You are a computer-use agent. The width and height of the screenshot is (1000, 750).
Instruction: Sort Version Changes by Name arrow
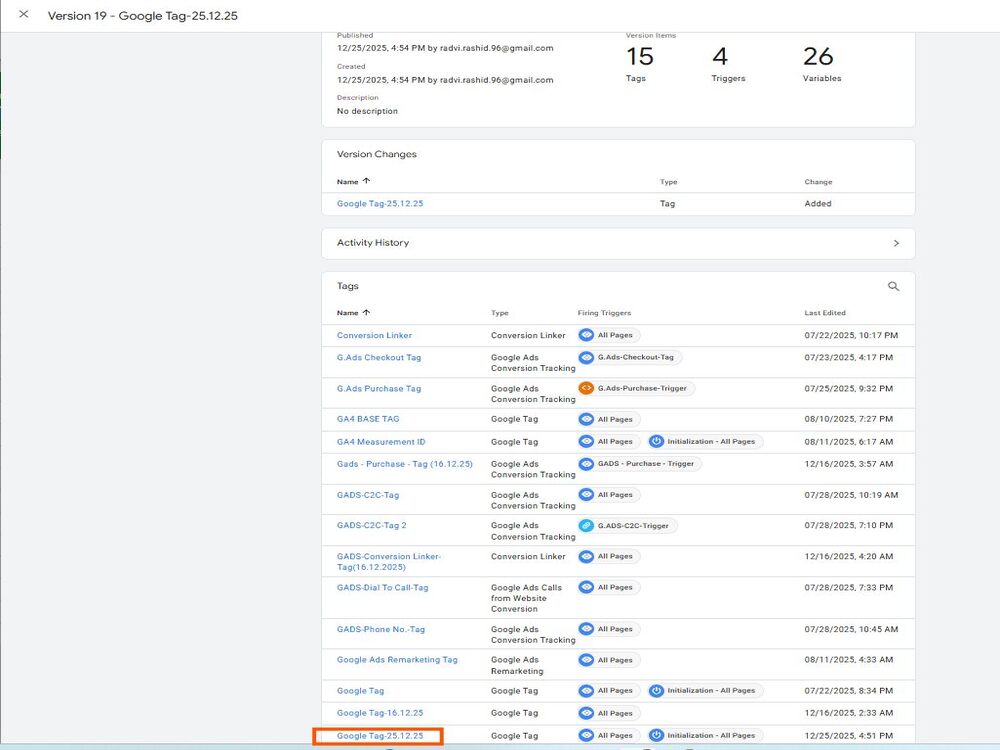366,181
